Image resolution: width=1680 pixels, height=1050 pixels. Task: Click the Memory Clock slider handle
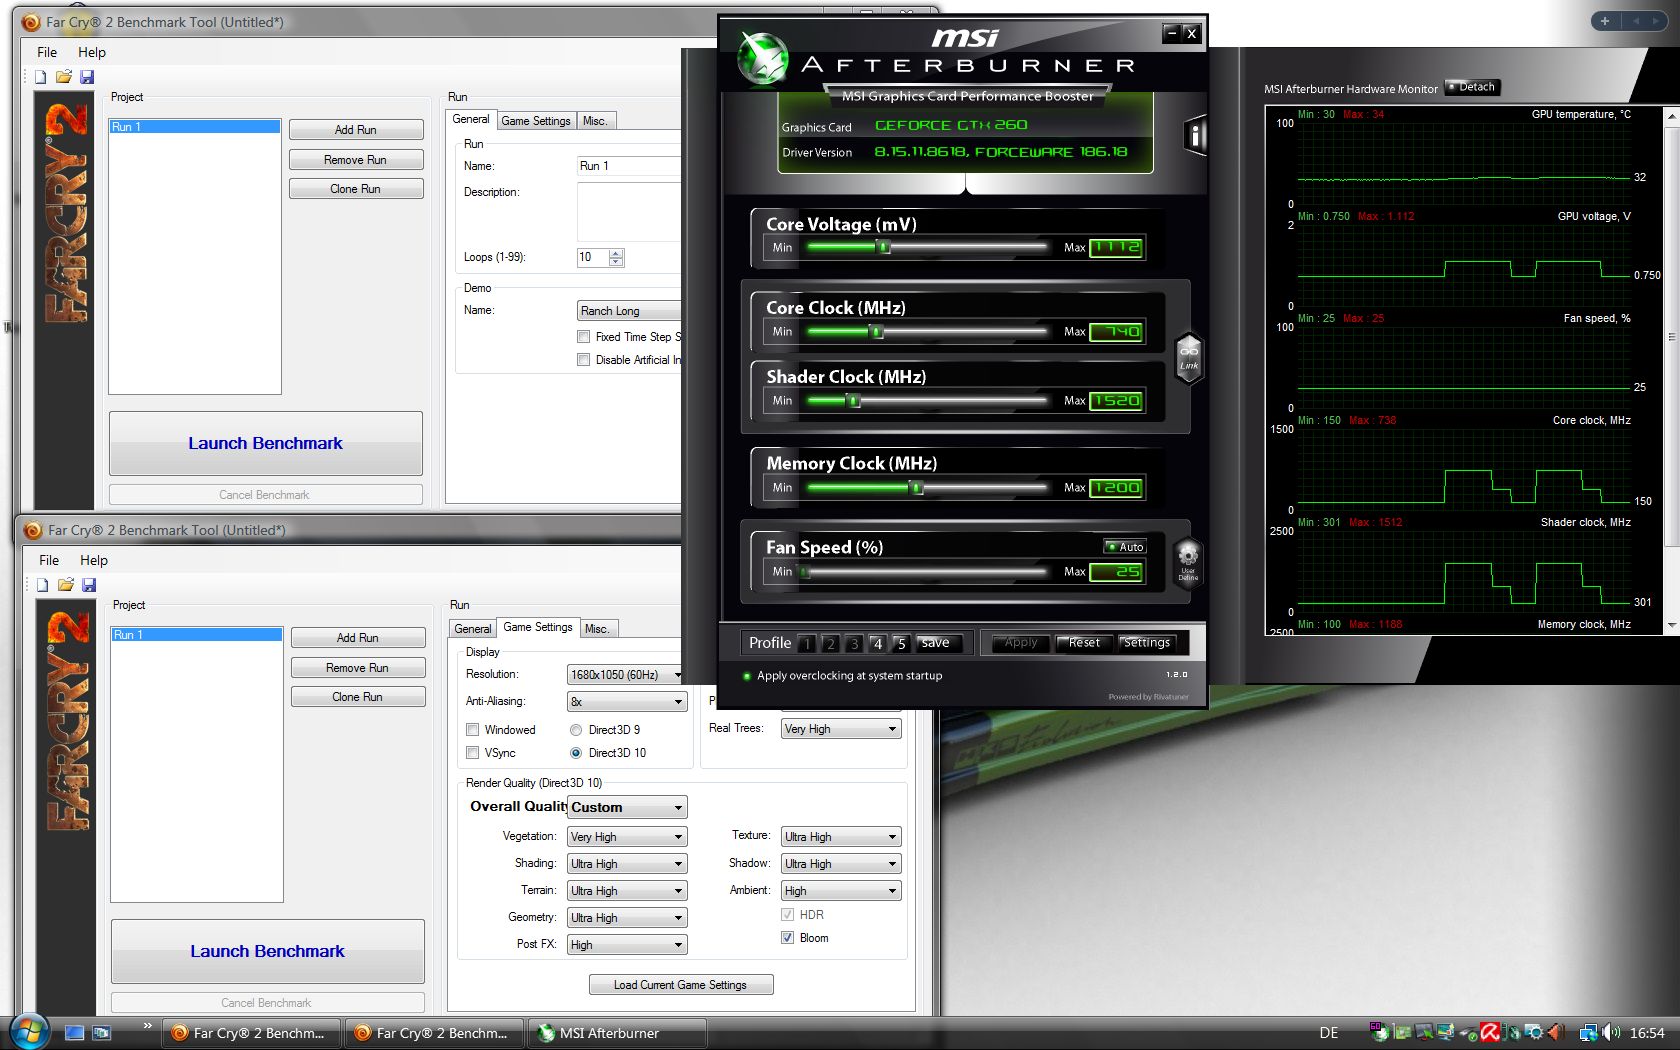(916, 487)
